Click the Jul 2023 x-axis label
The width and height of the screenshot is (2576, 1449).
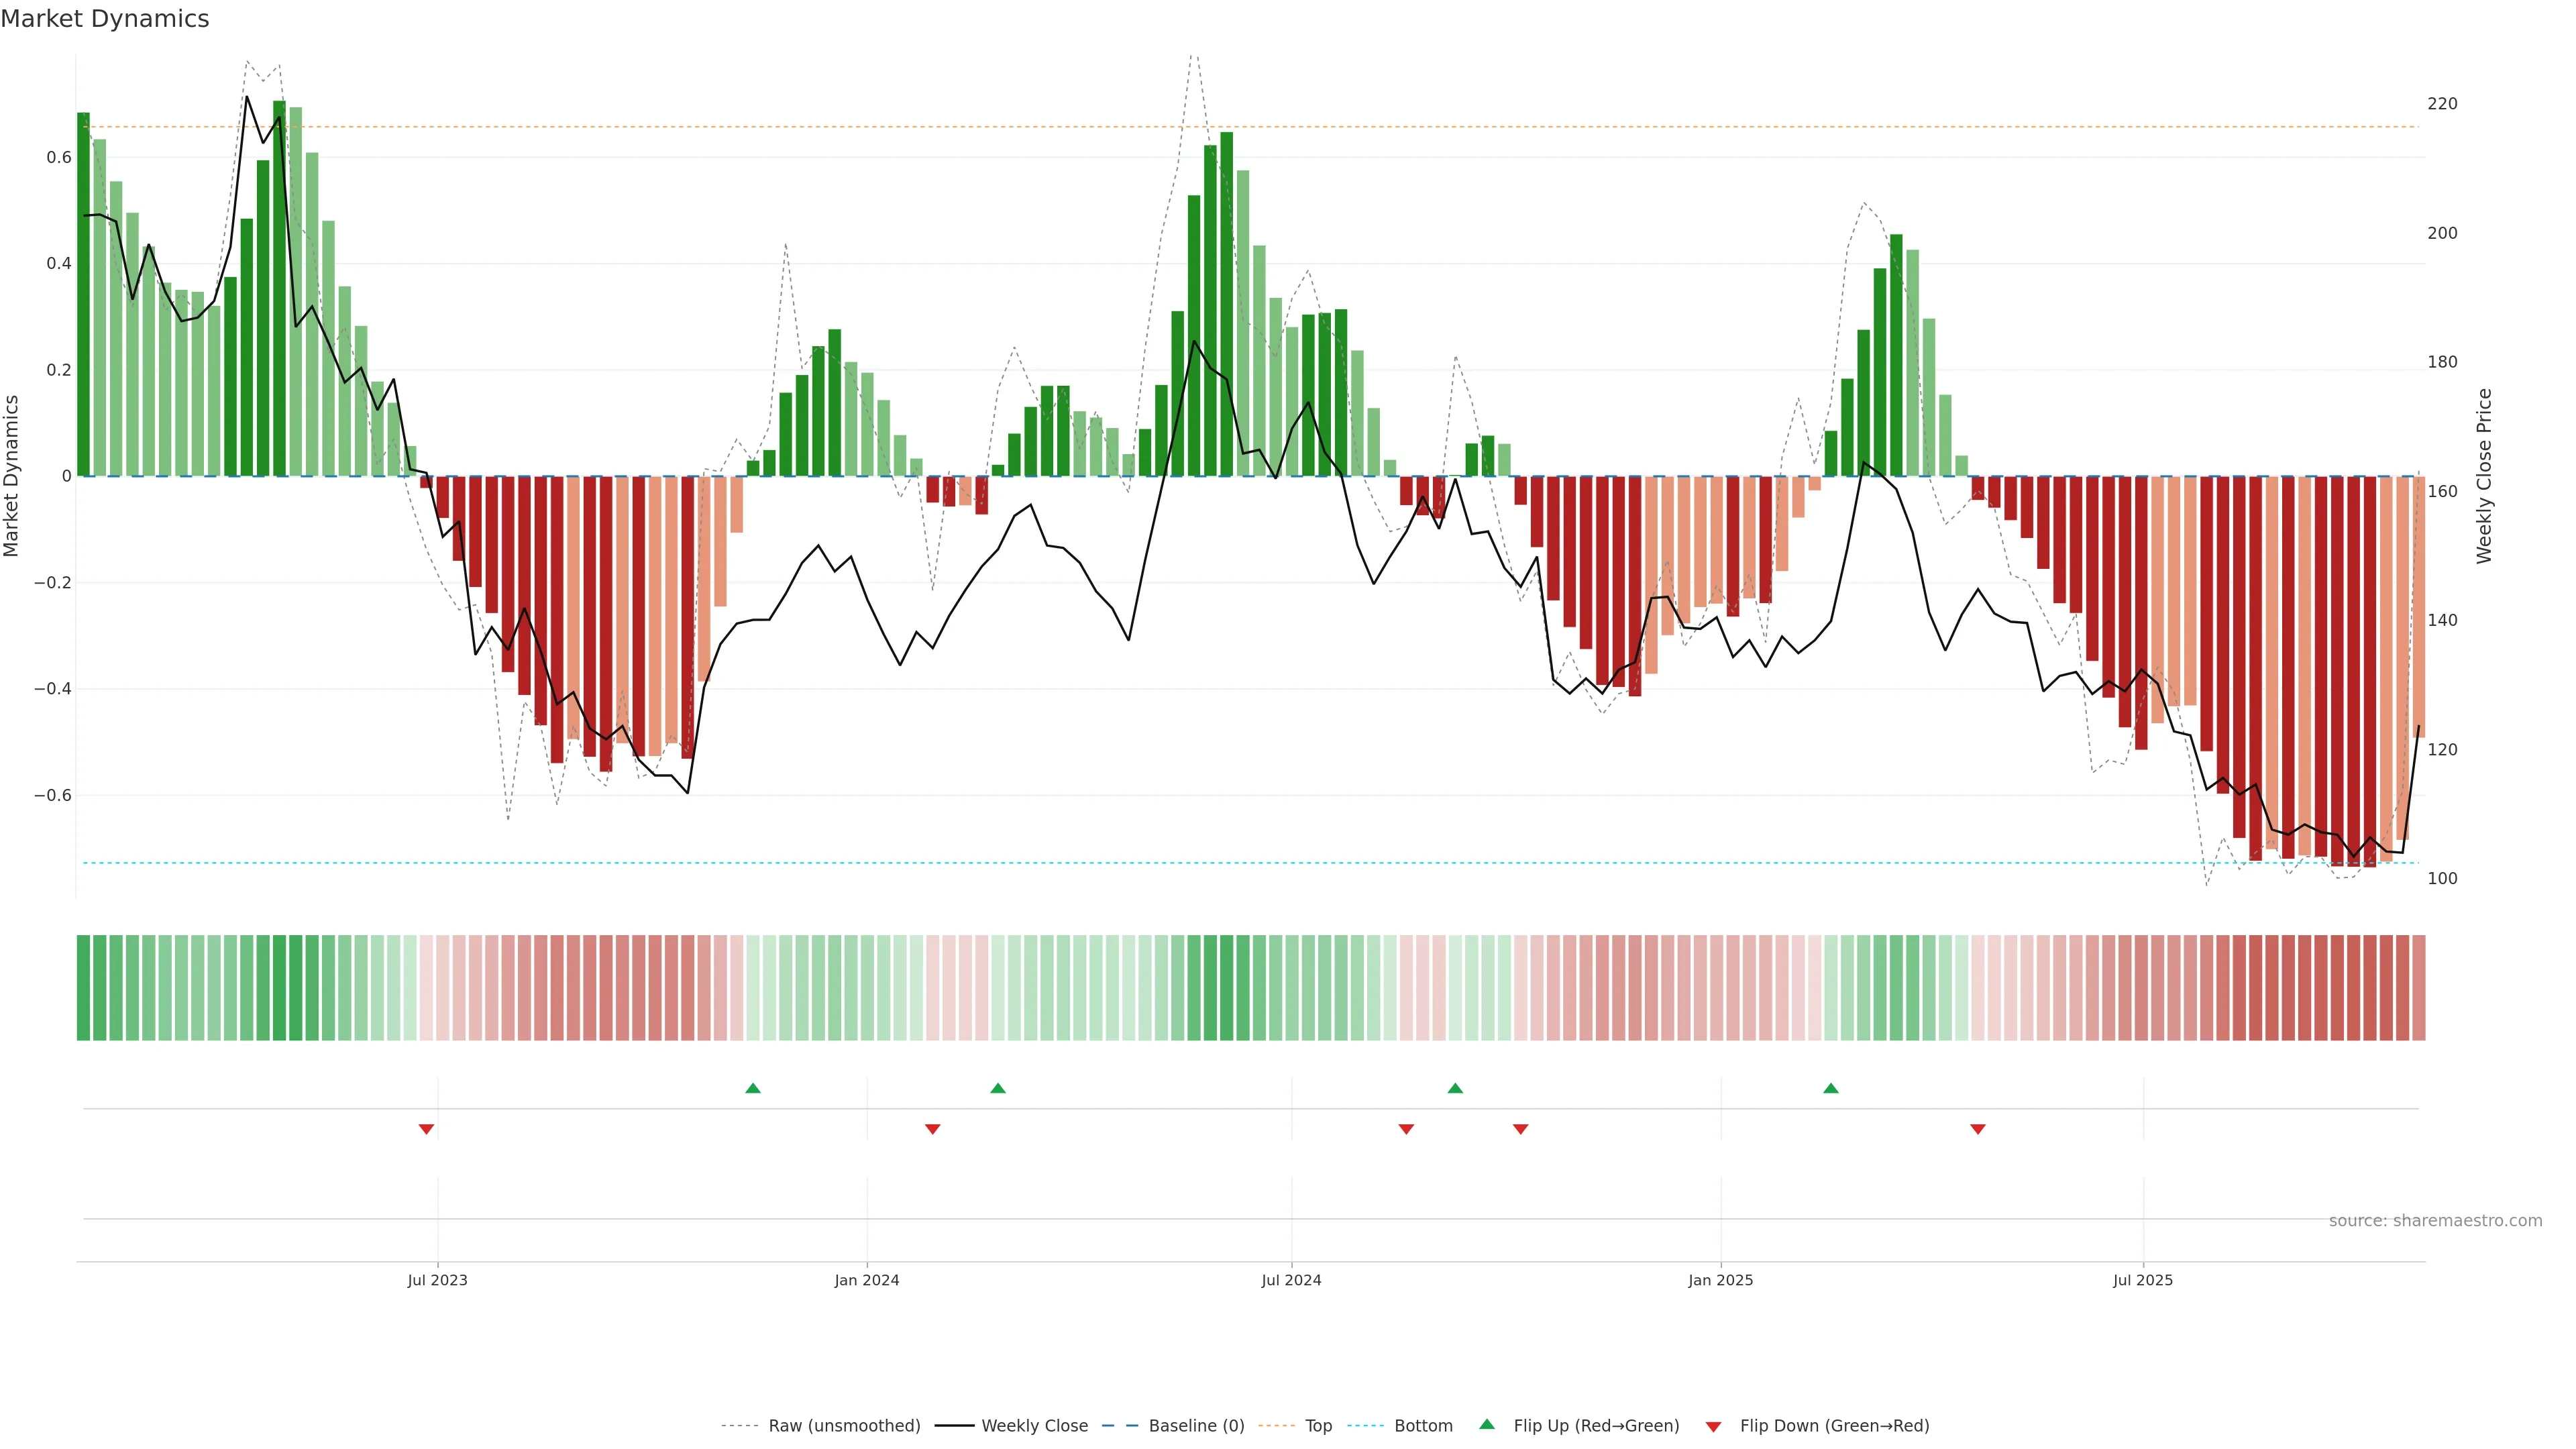(437, 1280)
